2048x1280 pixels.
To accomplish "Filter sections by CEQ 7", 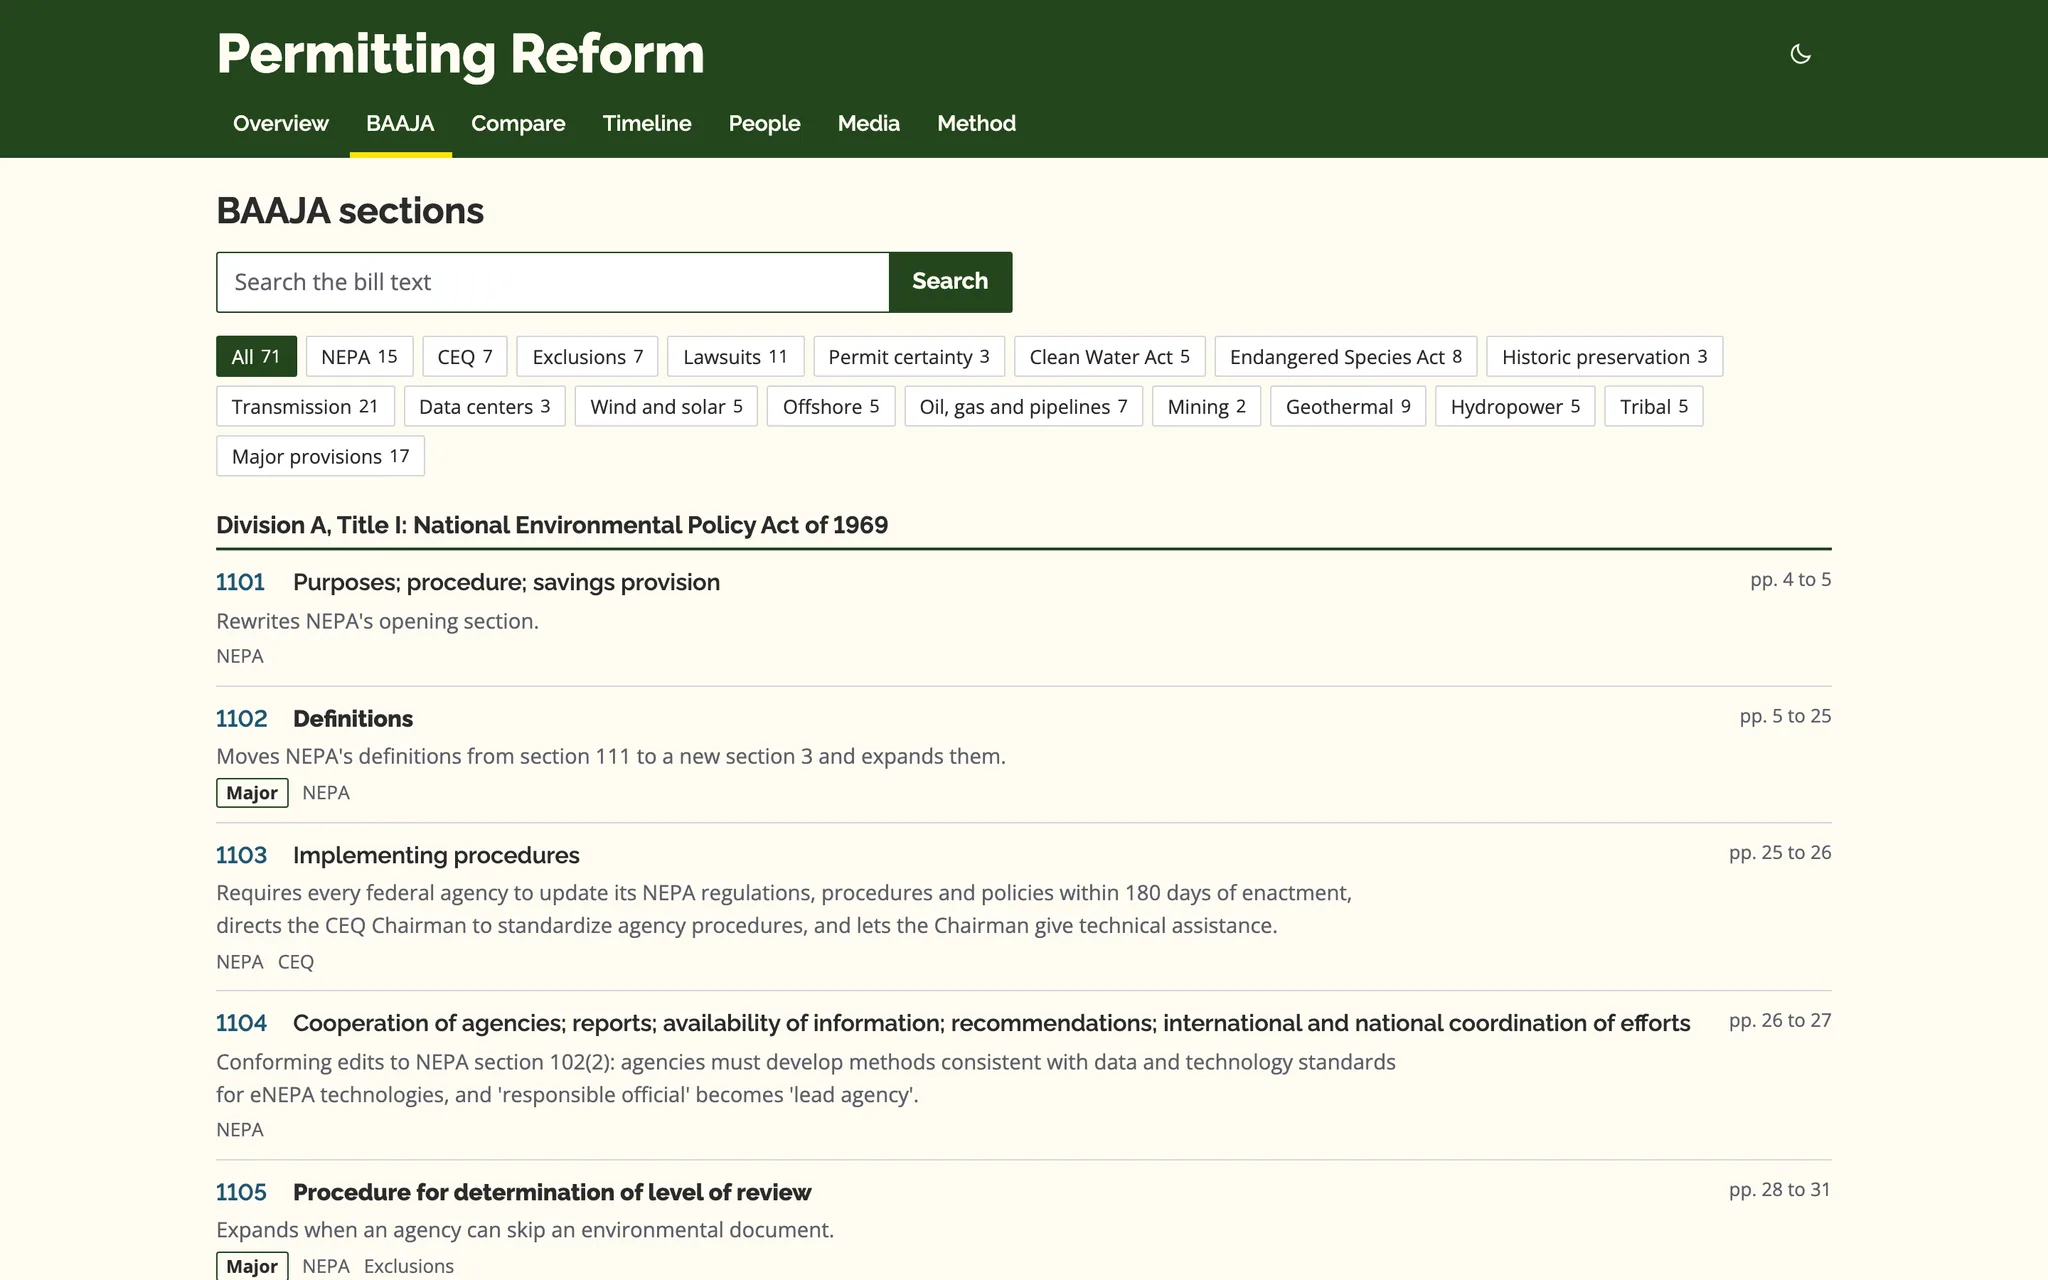I will click(x=465, y=357).
